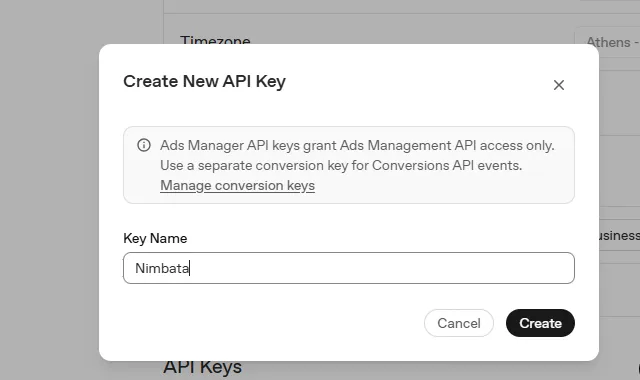The height and width of the screenshot is (380, 640).
Task: Click the Key Name label
Action: pos(155,238)
